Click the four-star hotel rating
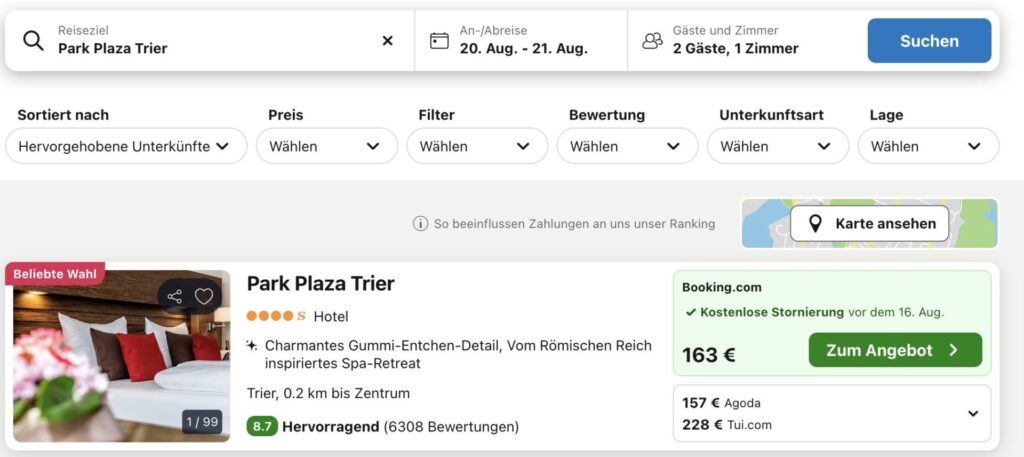This screenshot has width=1024, height=457. coord(276,316)
